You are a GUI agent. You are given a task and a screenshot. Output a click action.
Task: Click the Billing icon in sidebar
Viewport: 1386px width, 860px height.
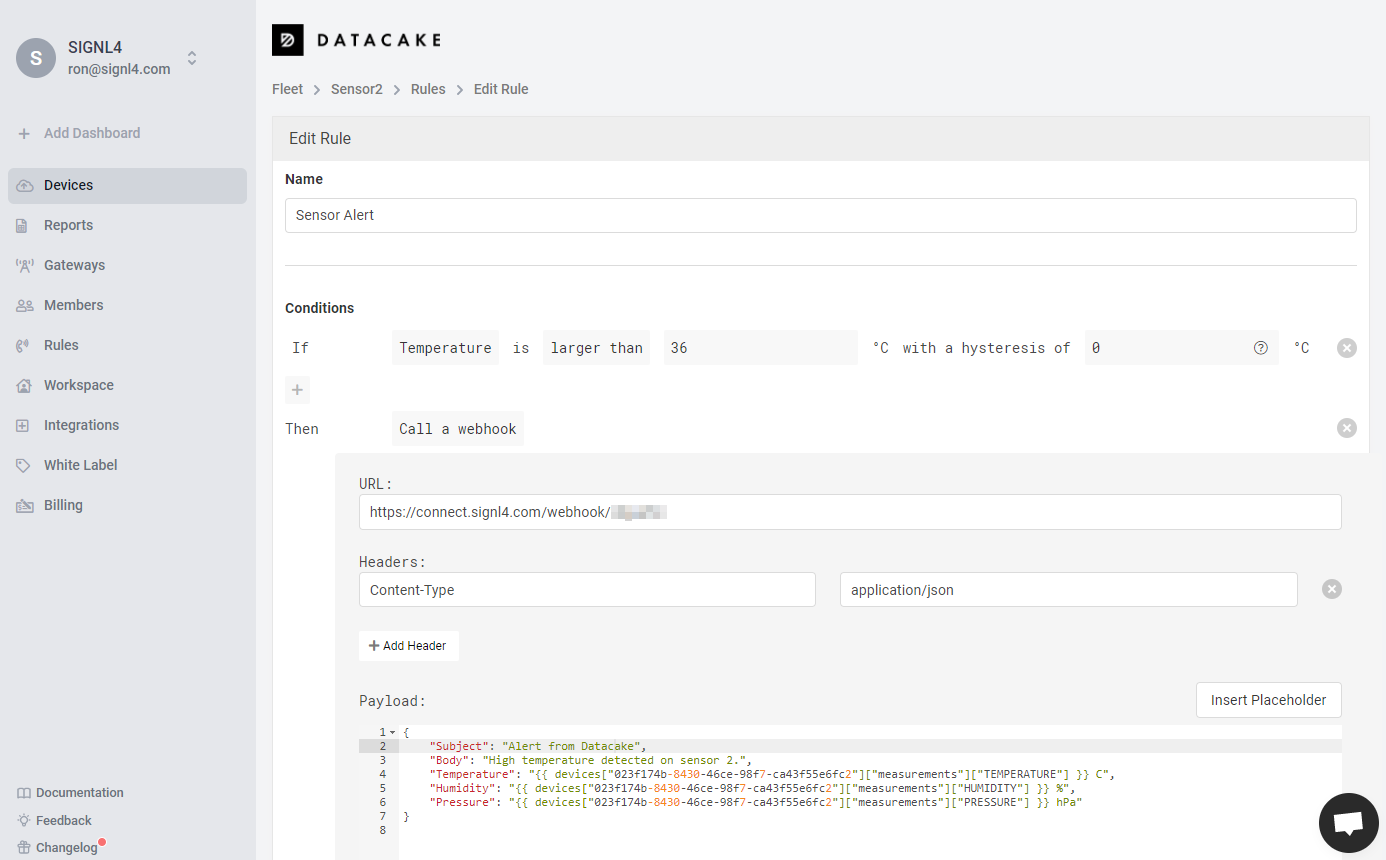point(24,505)
